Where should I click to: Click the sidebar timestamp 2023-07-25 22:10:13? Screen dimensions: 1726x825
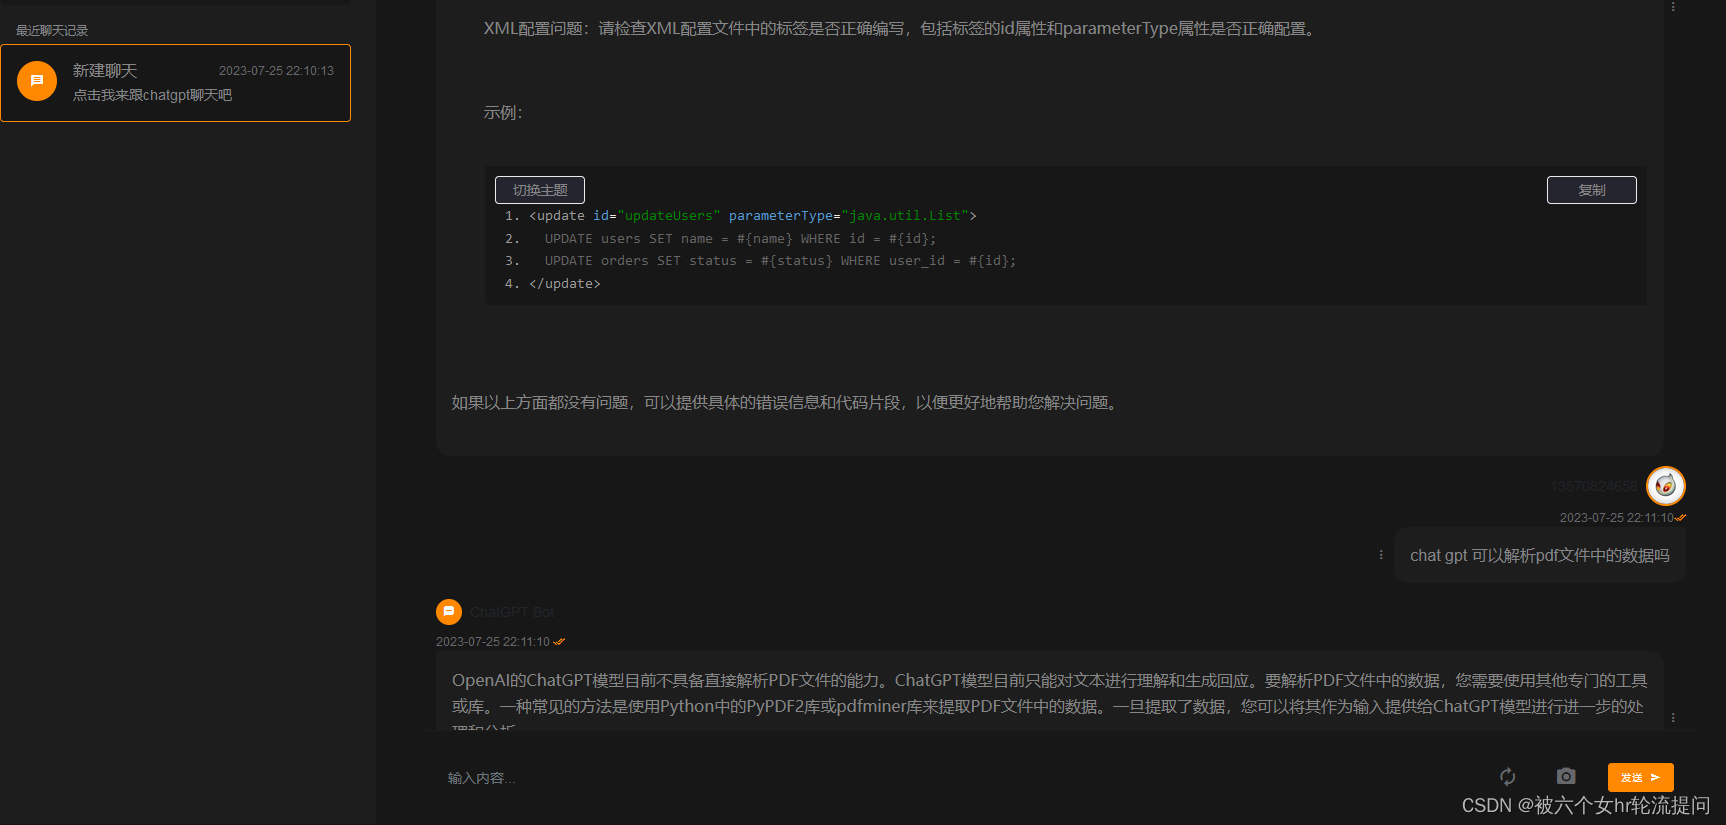(276, 71)
